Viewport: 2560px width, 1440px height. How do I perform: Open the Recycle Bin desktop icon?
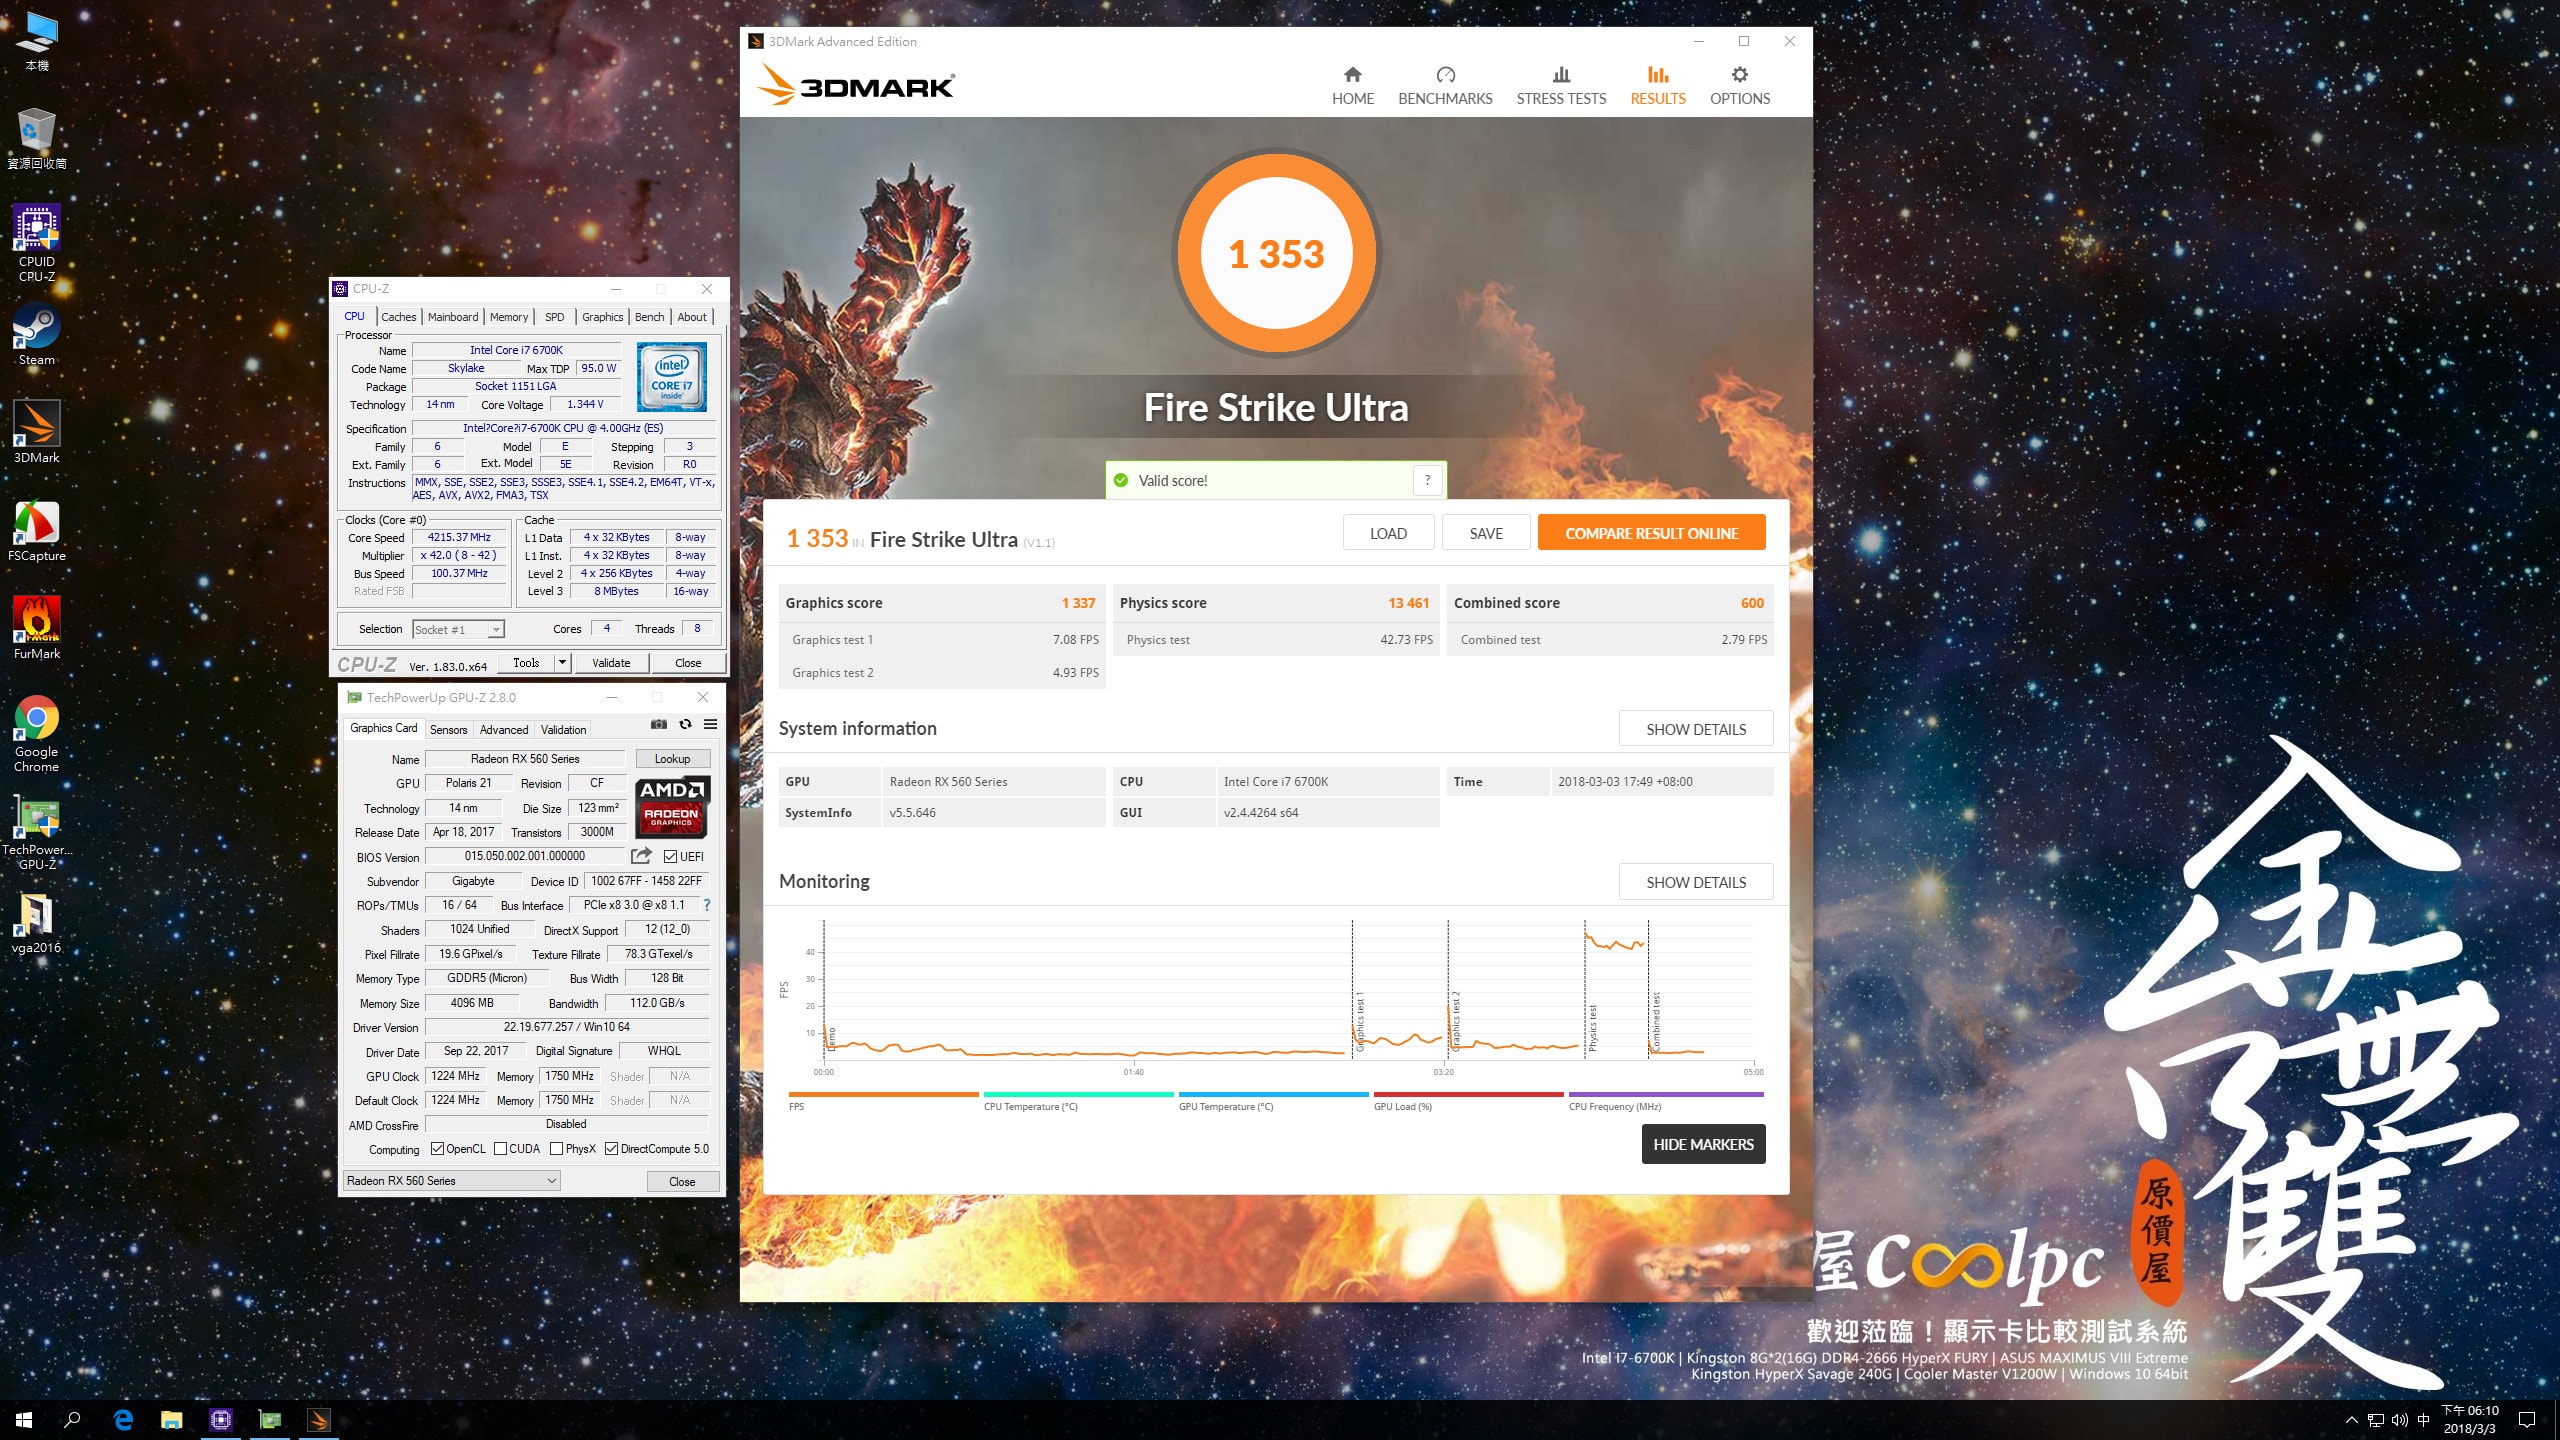(x=36, y=138)
